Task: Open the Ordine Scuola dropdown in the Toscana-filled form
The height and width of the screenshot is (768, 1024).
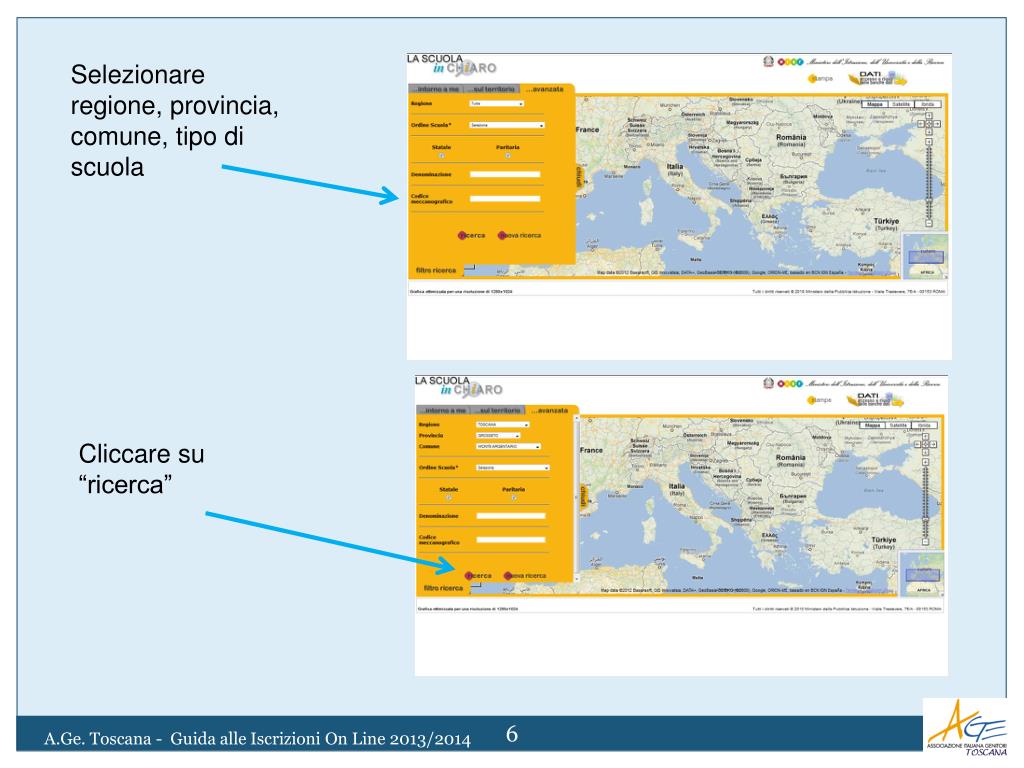Action: 513,468
